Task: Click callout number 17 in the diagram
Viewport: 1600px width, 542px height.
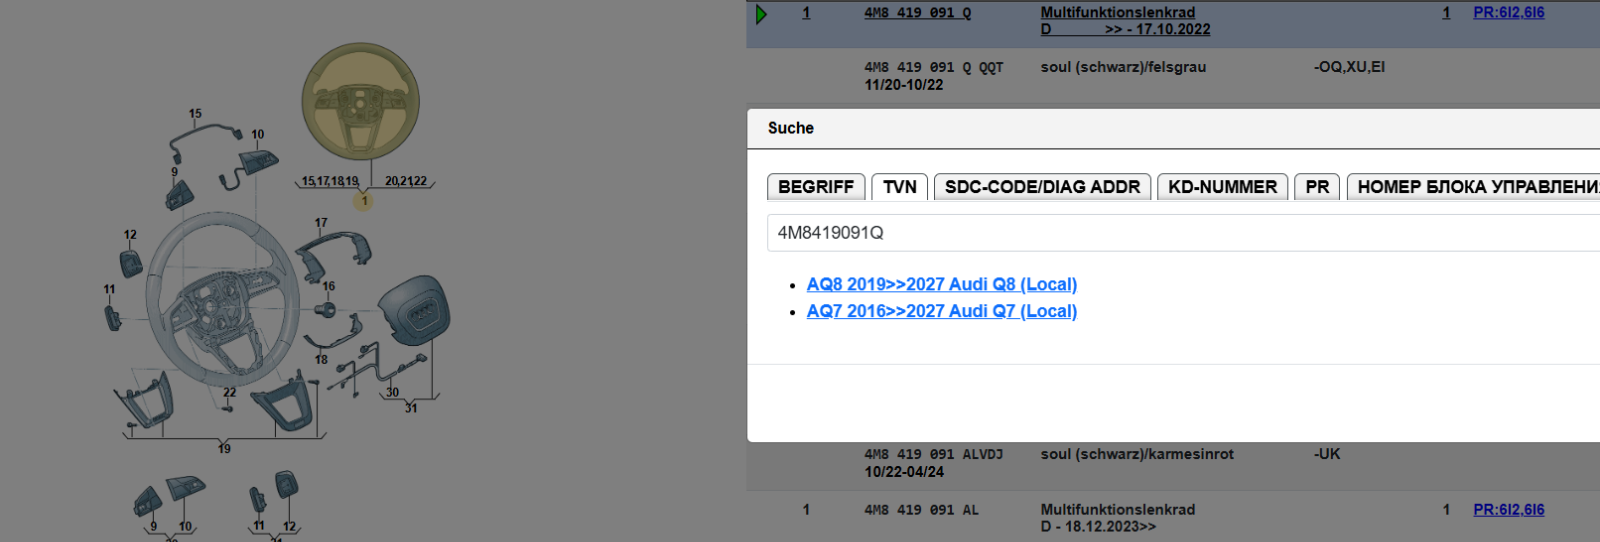Action: point(321,223)
